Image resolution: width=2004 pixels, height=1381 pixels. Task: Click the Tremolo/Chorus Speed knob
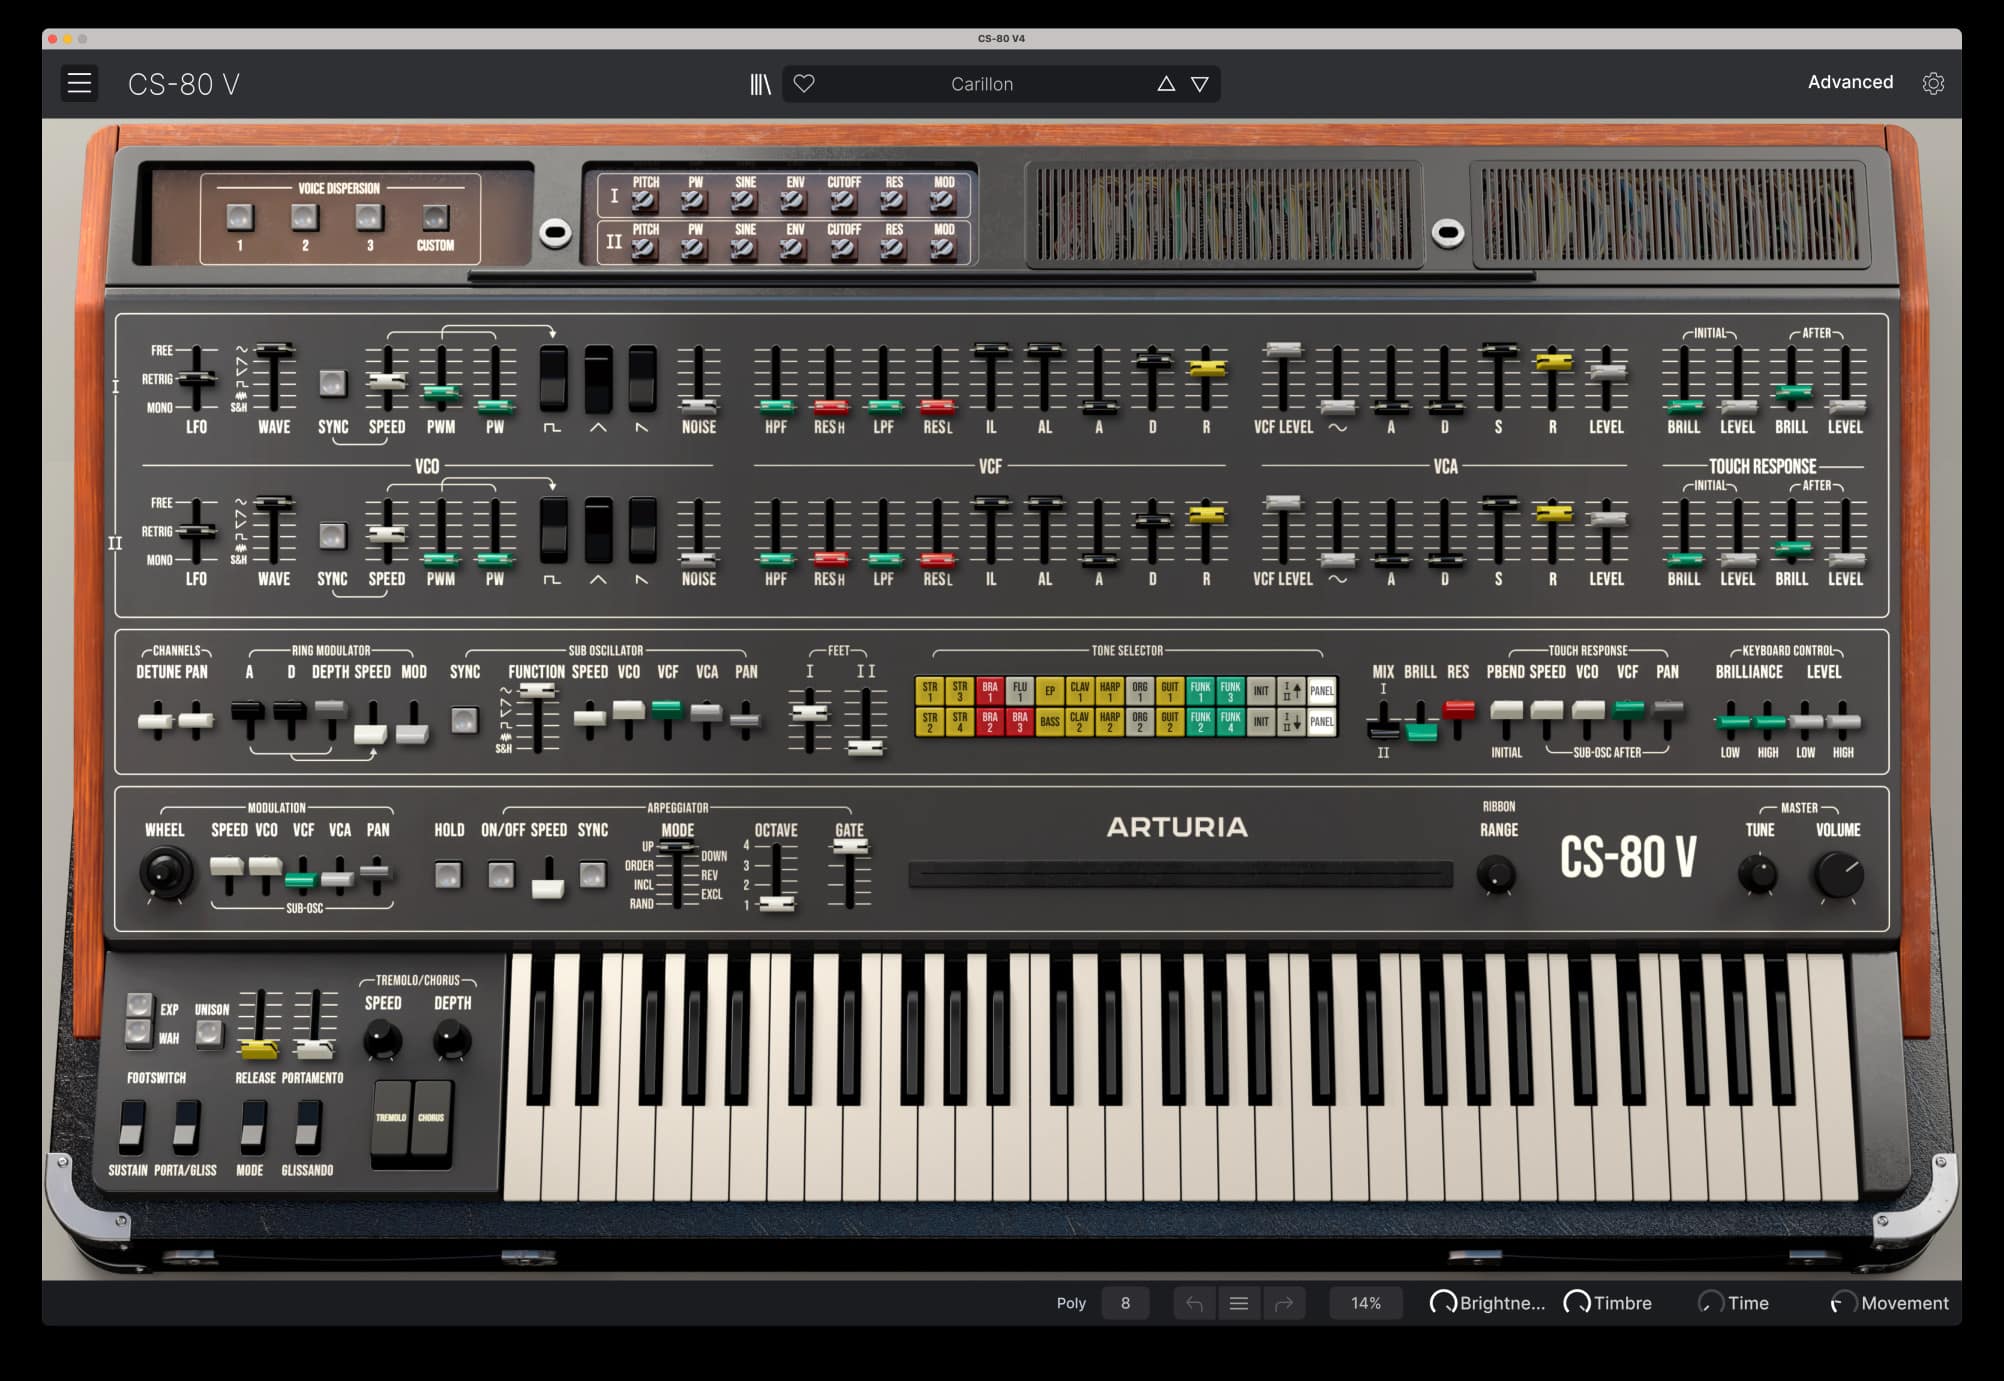pyautogui.click(x=382, y=1040)
